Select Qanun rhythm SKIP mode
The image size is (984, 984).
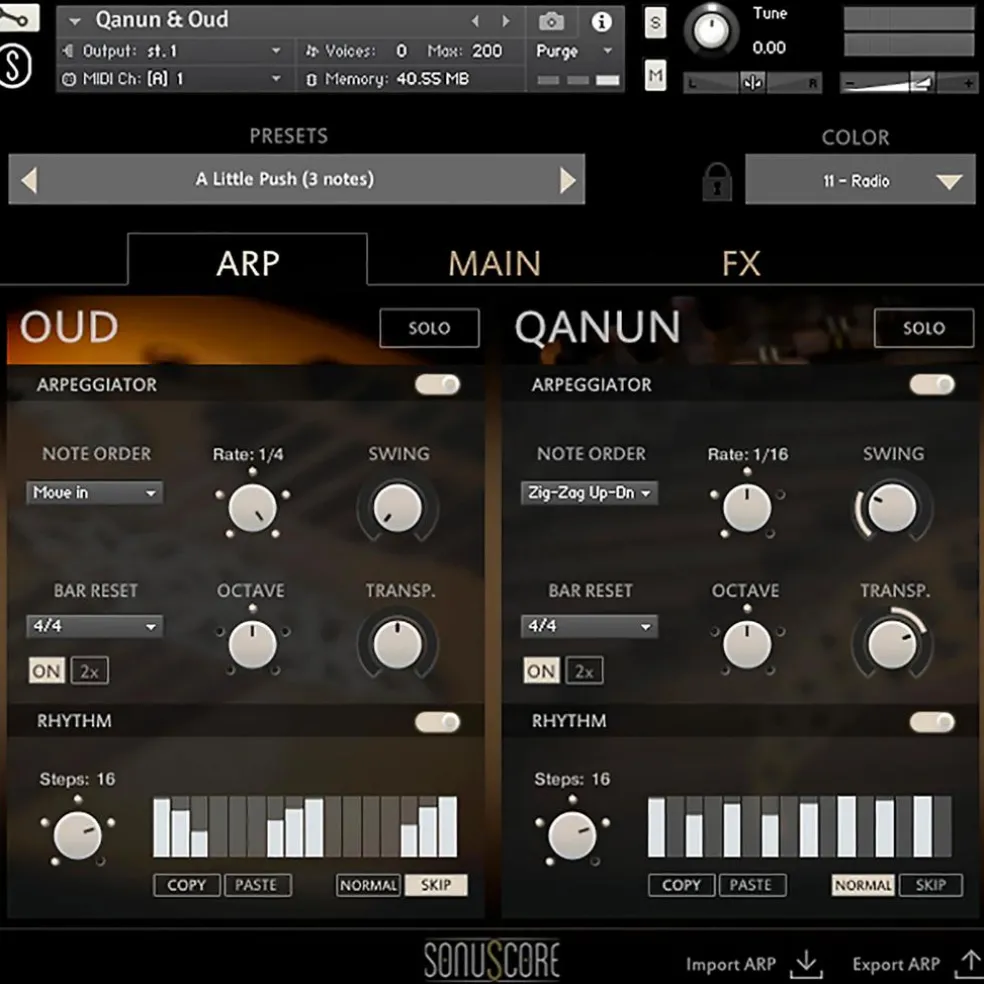[x=931, y=885]
